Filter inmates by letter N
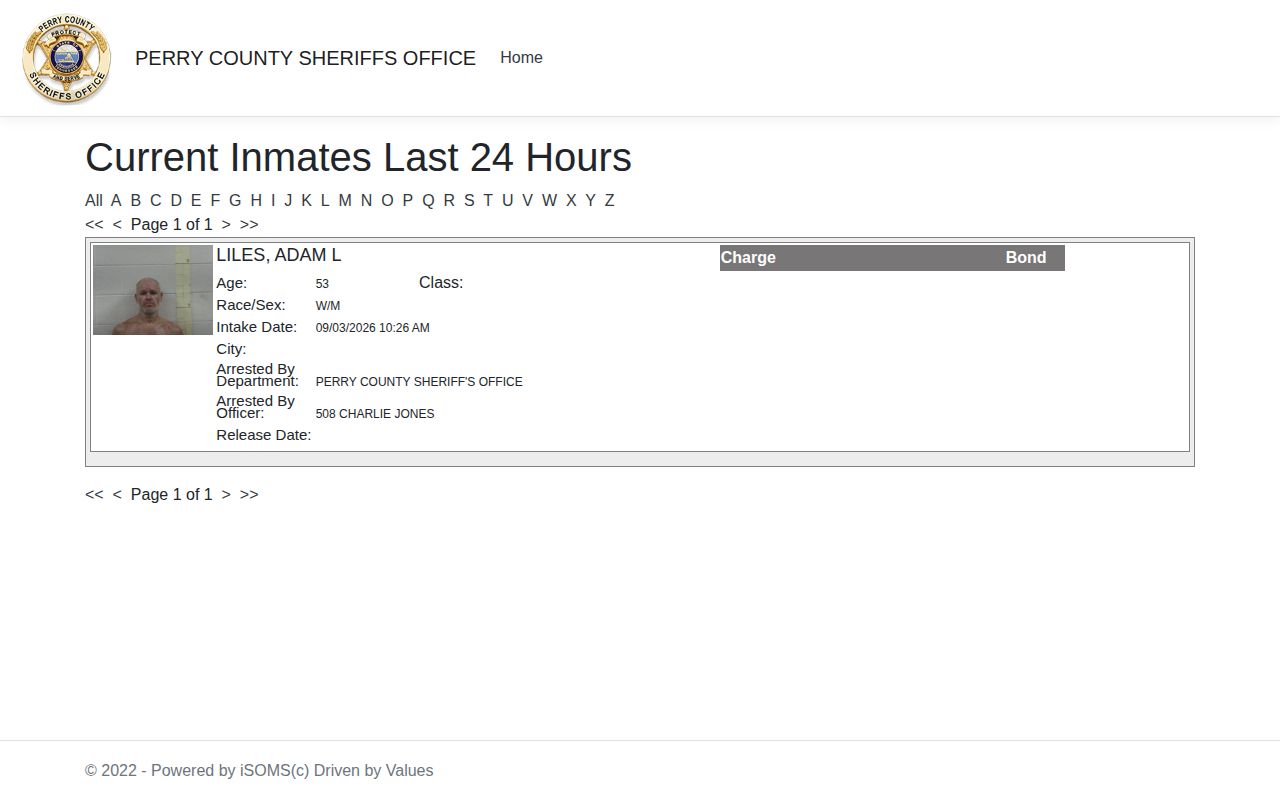 pyautogui.click(x=366, y=200)
